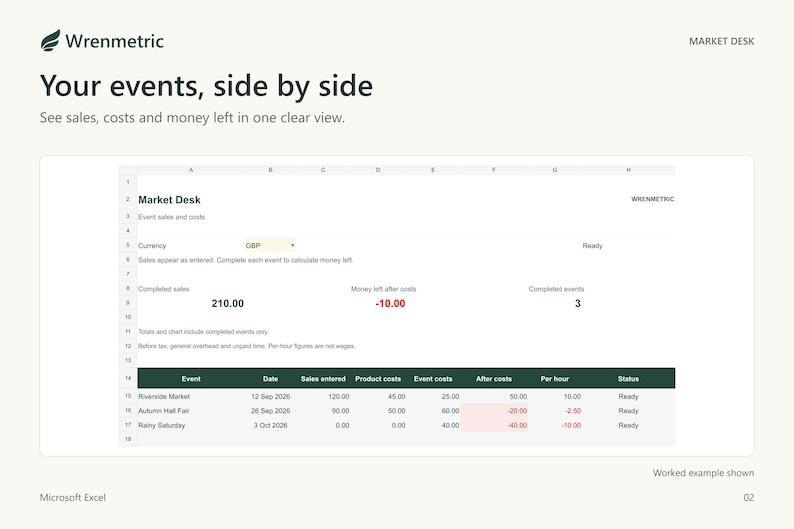Click the 'Market Desk' title cell in the sheet
Image resolution: width=794 pixels, height=529 pixels.
pyautogui.click(x=169, y=200)
